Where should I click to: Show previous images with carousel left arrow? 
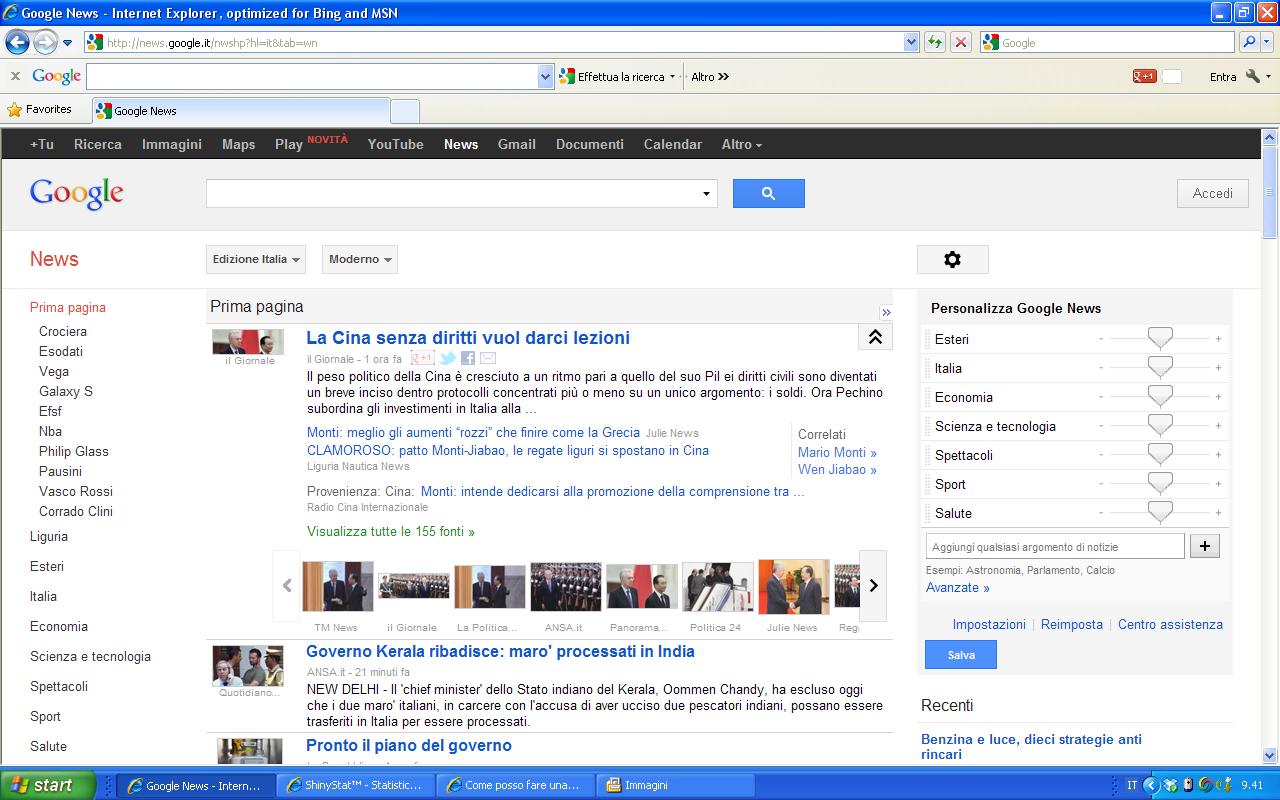287,586
